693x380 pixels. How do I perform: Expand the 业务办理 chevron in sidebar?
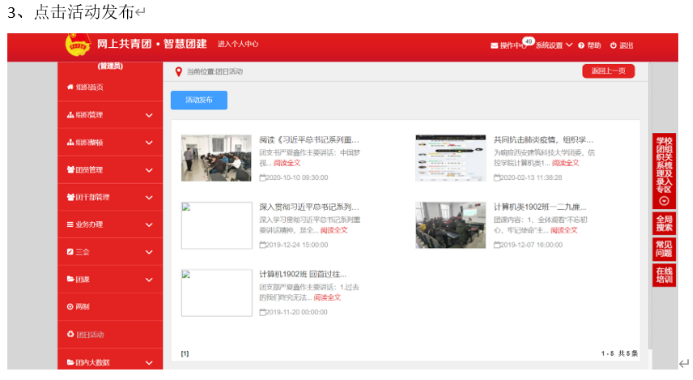(x=149, y=225)
